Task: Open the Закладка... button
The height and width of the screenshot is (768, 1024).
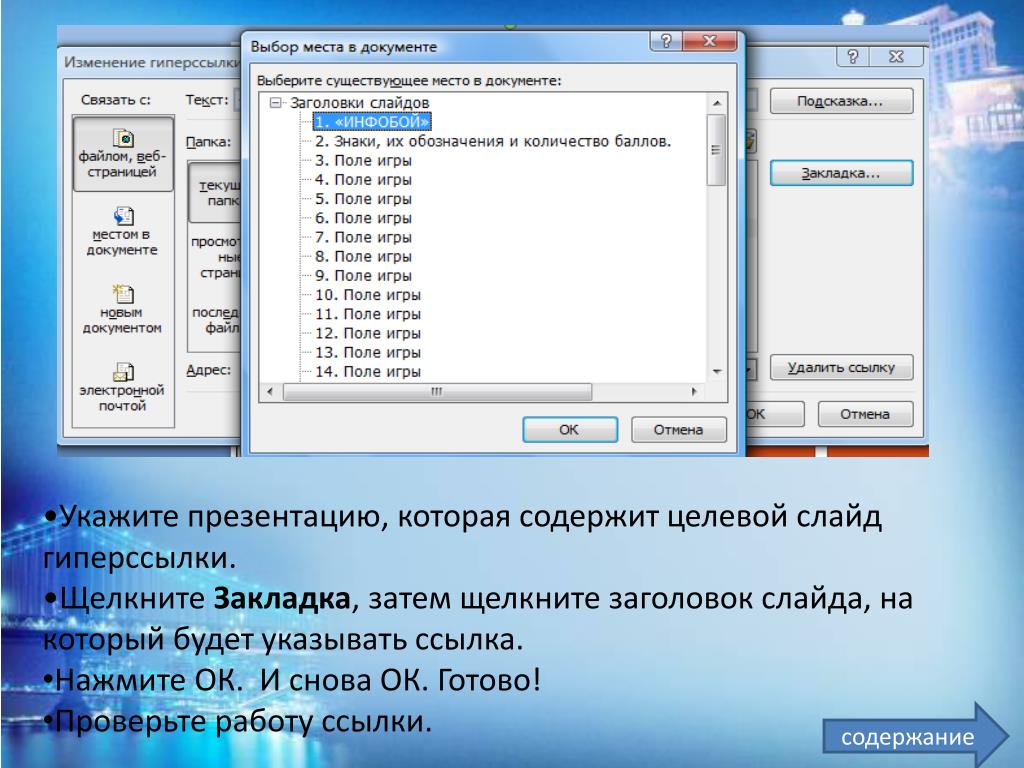Action: click(x=841, y=173)
